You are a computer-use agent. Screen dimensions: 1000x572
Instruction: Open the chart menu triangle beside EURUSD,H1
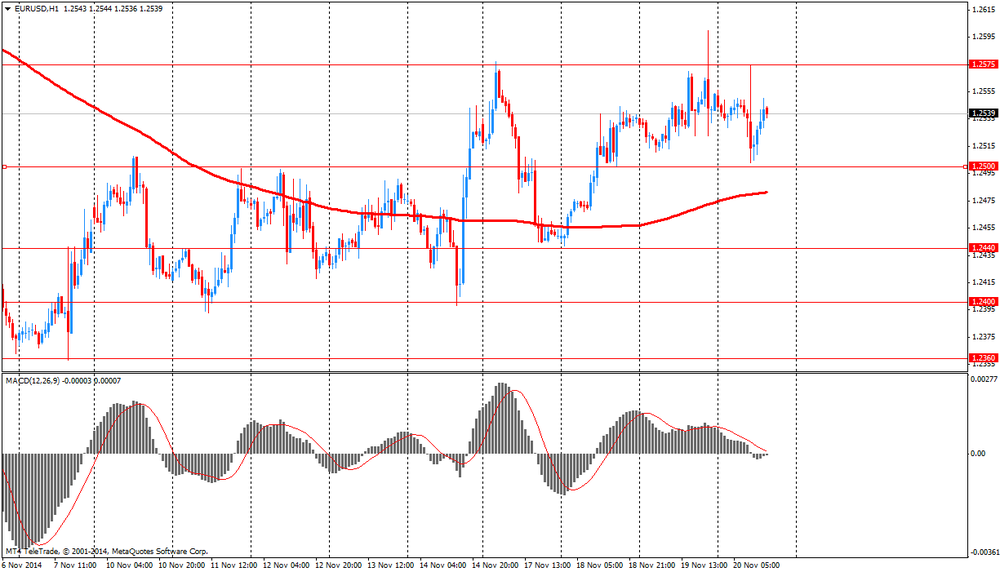pyautogui.click(x=8, y=9)
